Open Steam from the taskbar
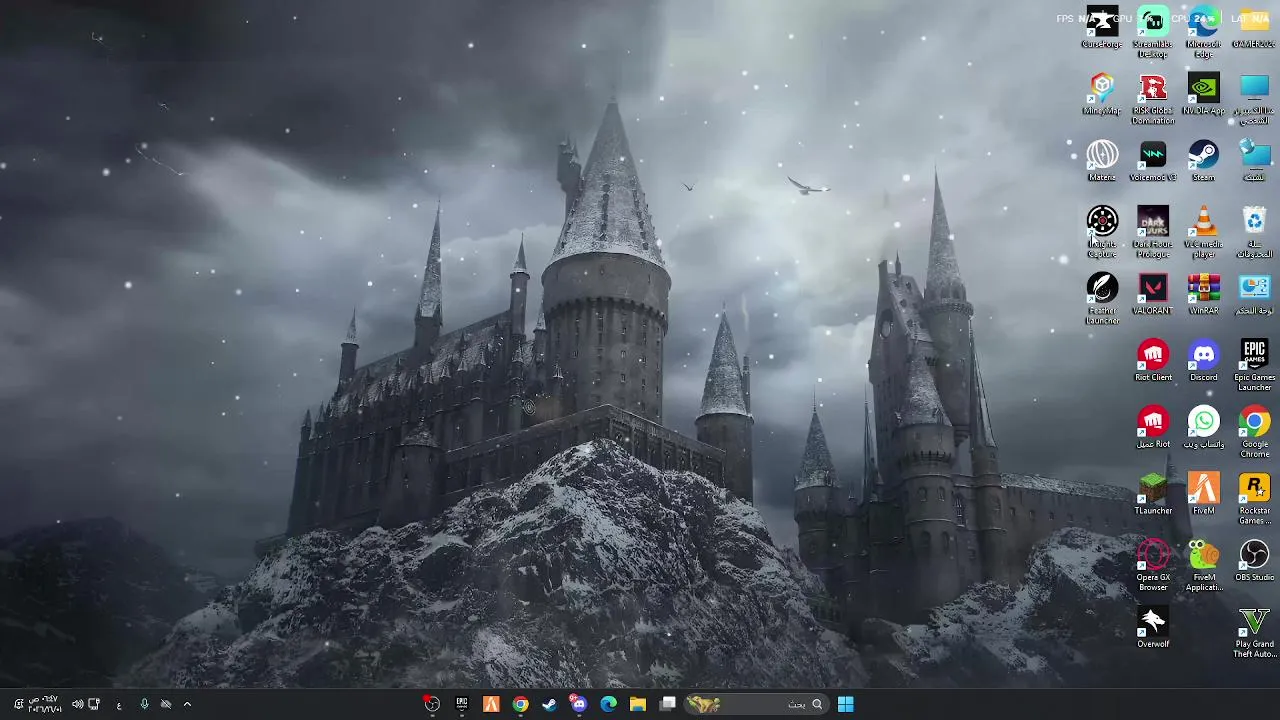The image size is (1280, 720). pos(549,704)
